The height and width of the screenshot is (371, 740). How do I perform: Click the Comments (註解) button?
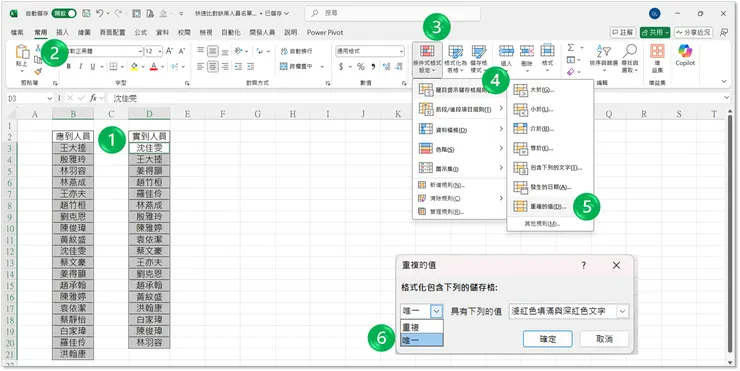622,33
